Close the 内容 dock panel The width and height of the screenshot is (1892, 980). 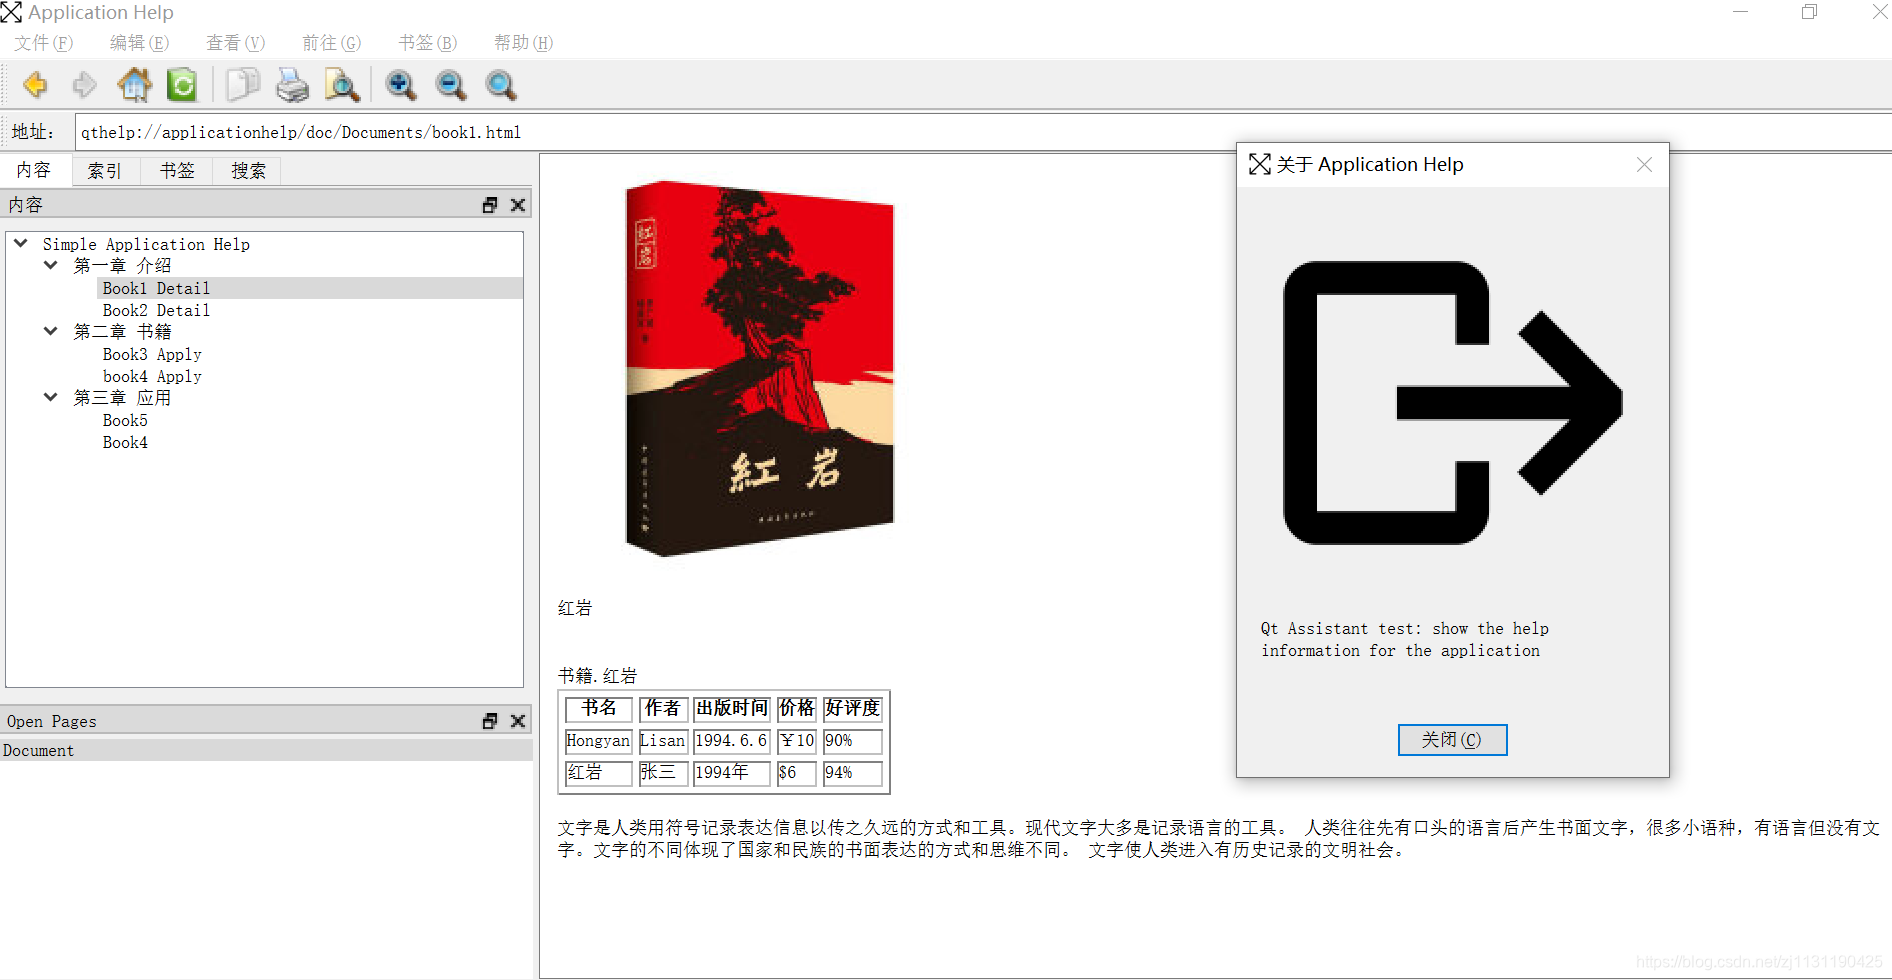[x=518, y=205]
